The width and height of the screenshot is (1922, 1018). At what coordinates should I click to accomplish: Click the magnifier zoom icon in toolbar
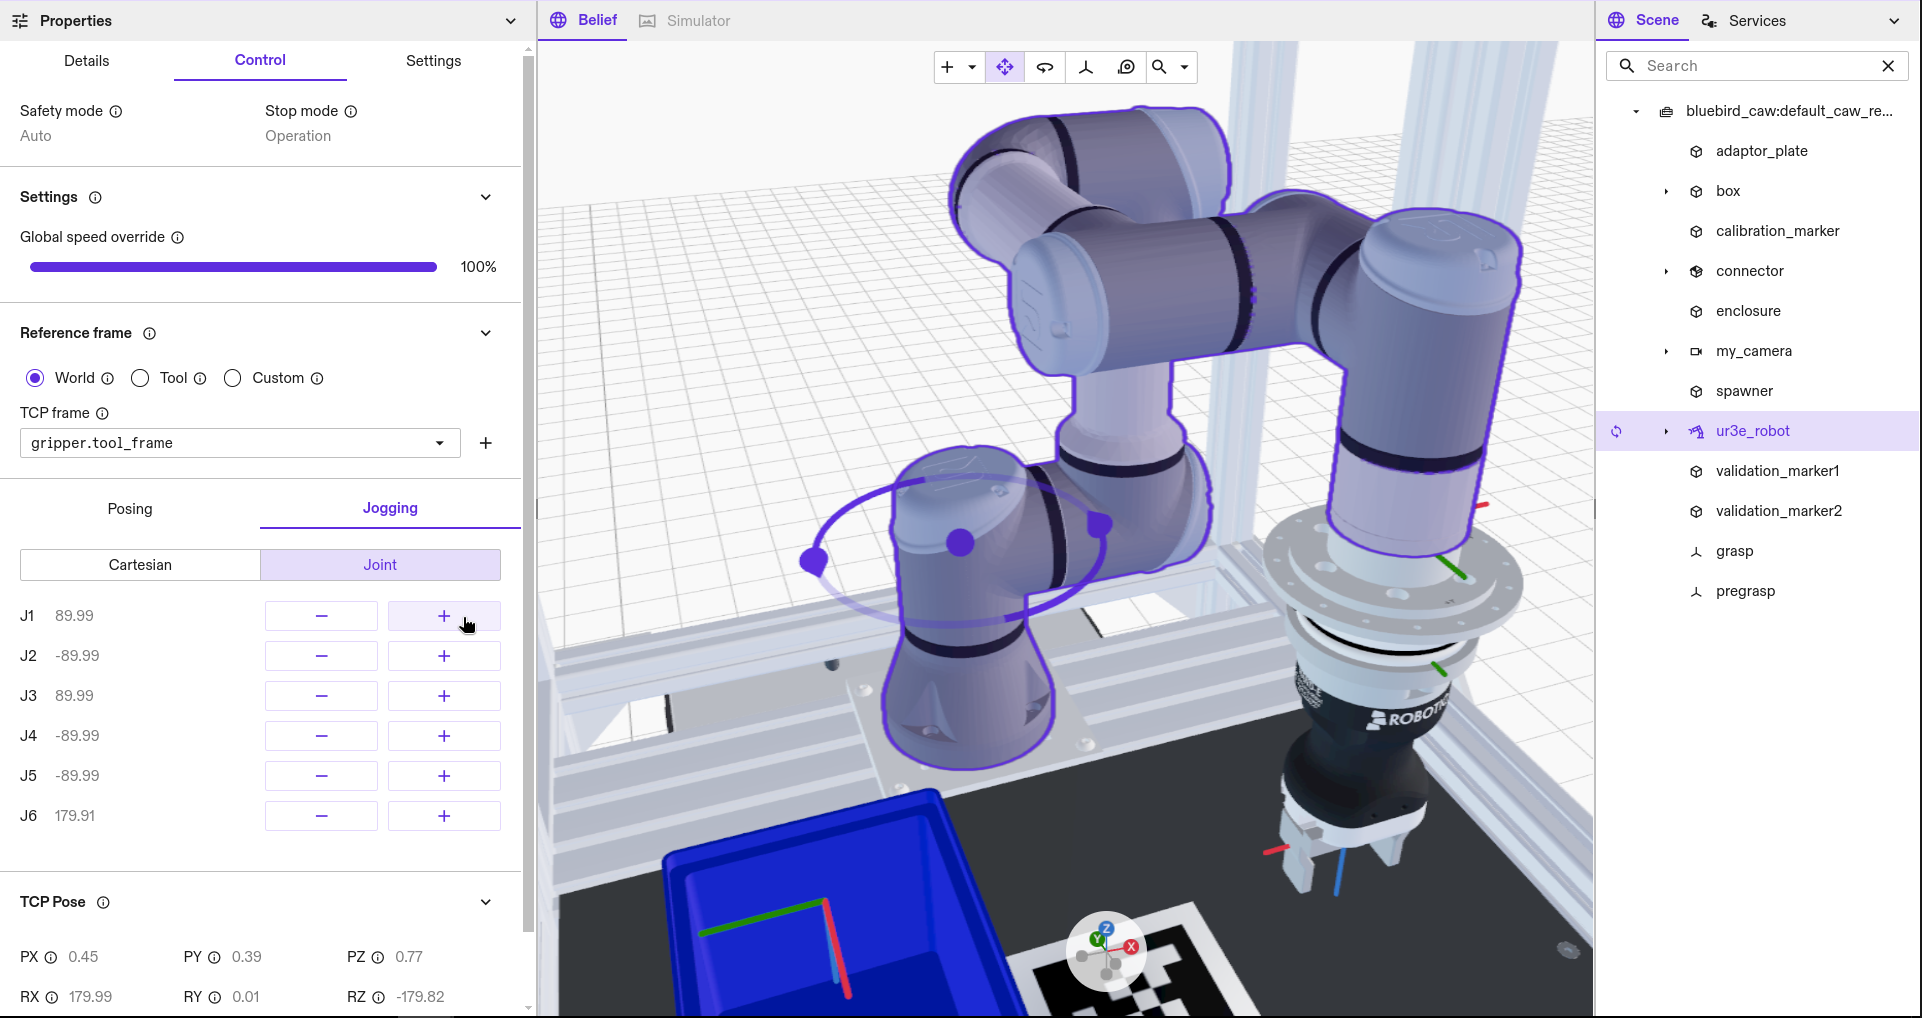(1160, 67)
